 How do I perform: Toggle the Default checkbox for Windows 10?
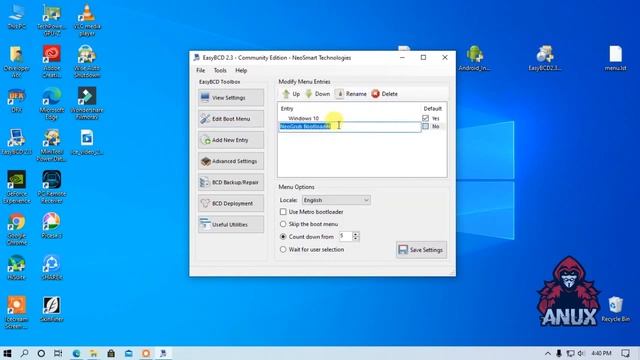click(x=425, y=118)
